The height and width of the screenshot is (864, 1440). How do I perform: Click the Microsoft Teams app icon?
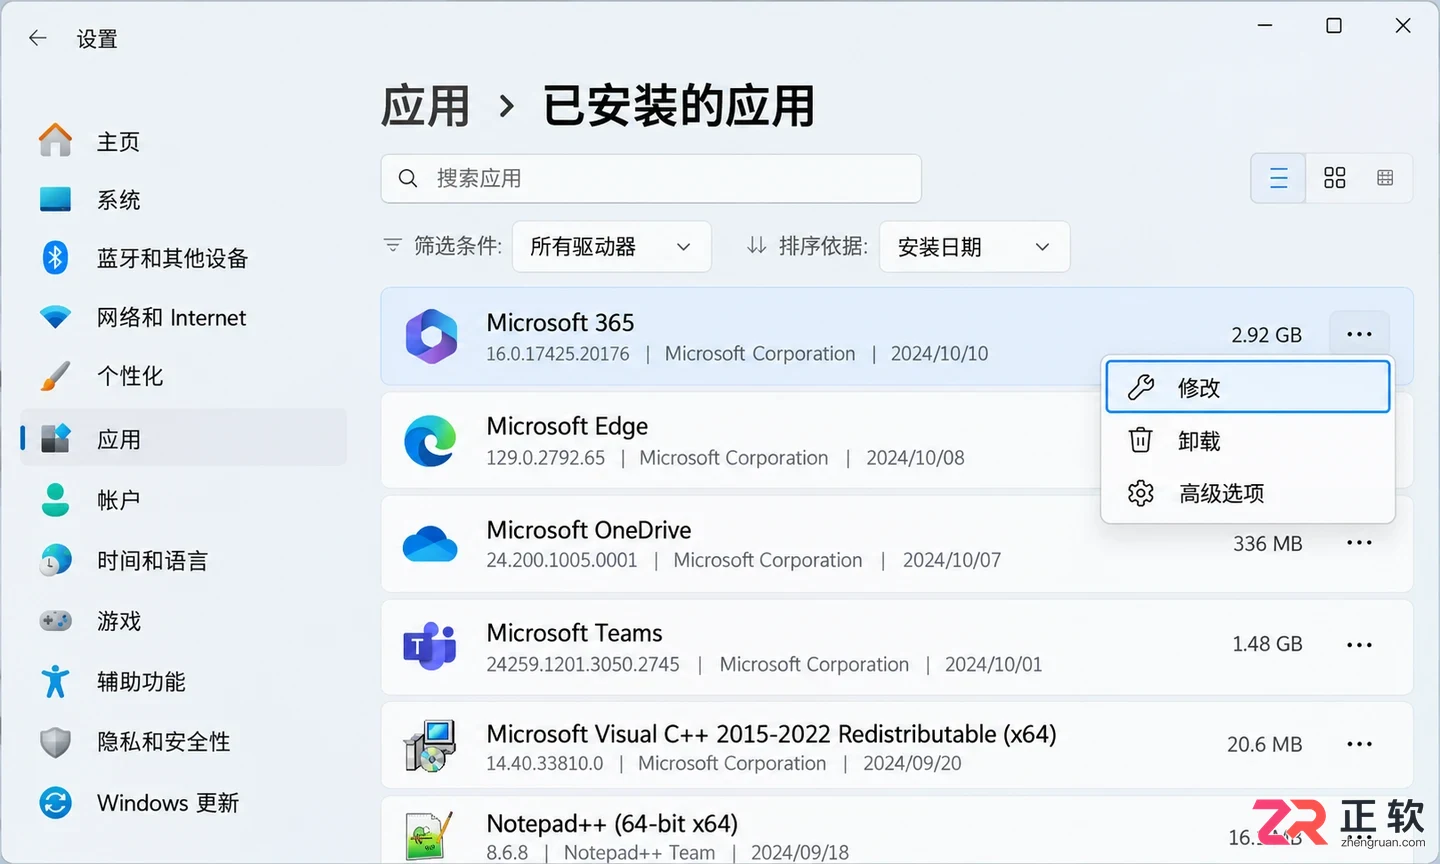click(x=430, y=646)
